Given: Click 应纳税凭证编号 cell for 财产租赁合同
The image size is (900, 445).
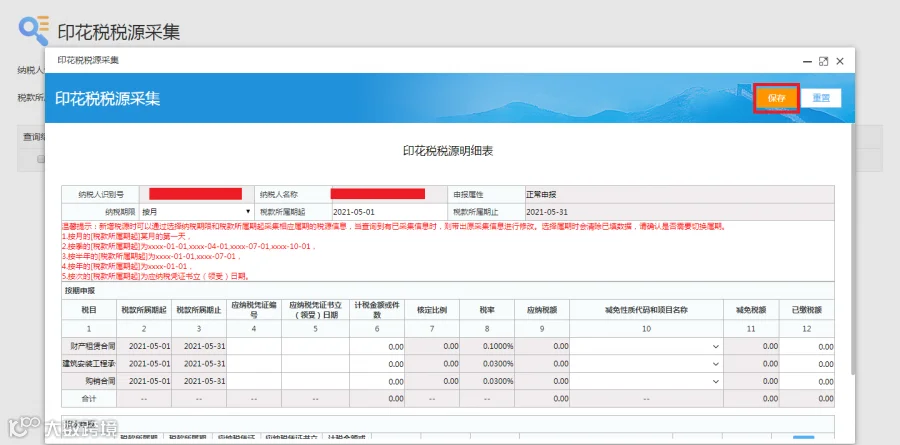Looking at the screenshot, I should (x=254, y=346).
